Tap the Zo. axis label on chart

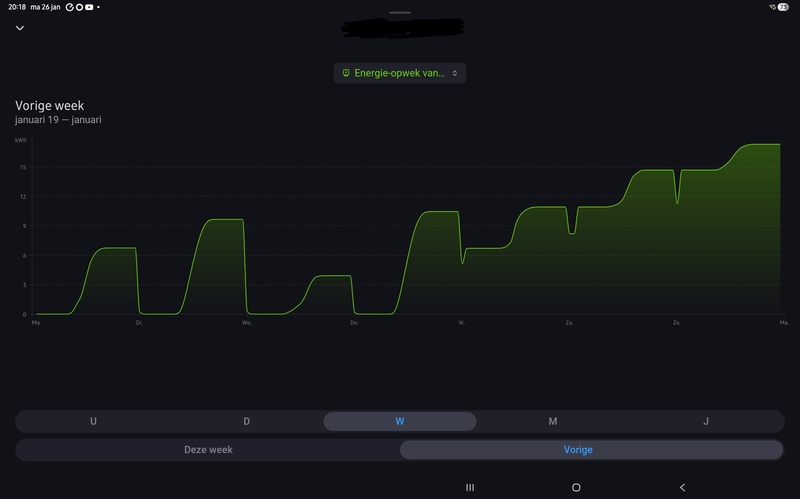(x=677, y=322)
